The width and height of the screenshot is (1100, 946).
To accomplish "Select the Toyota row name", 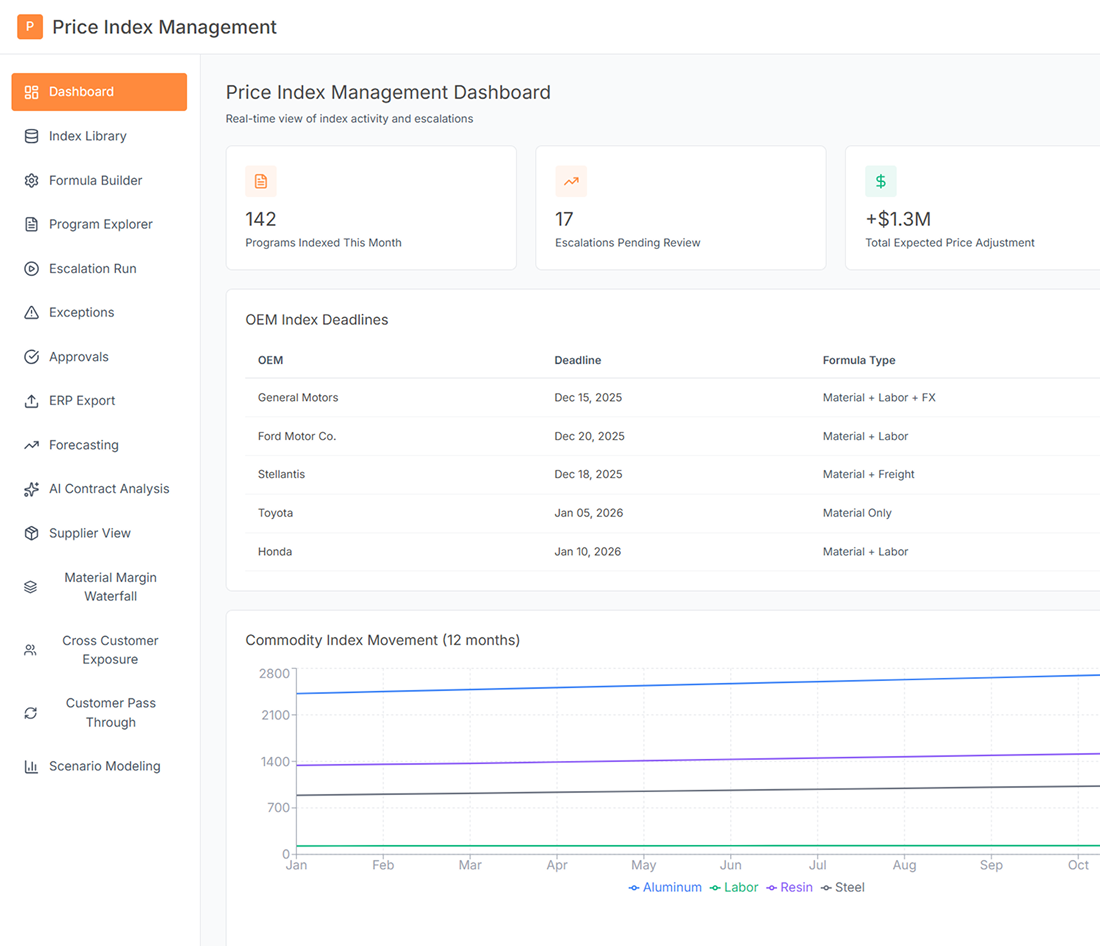I will [276, 513].
